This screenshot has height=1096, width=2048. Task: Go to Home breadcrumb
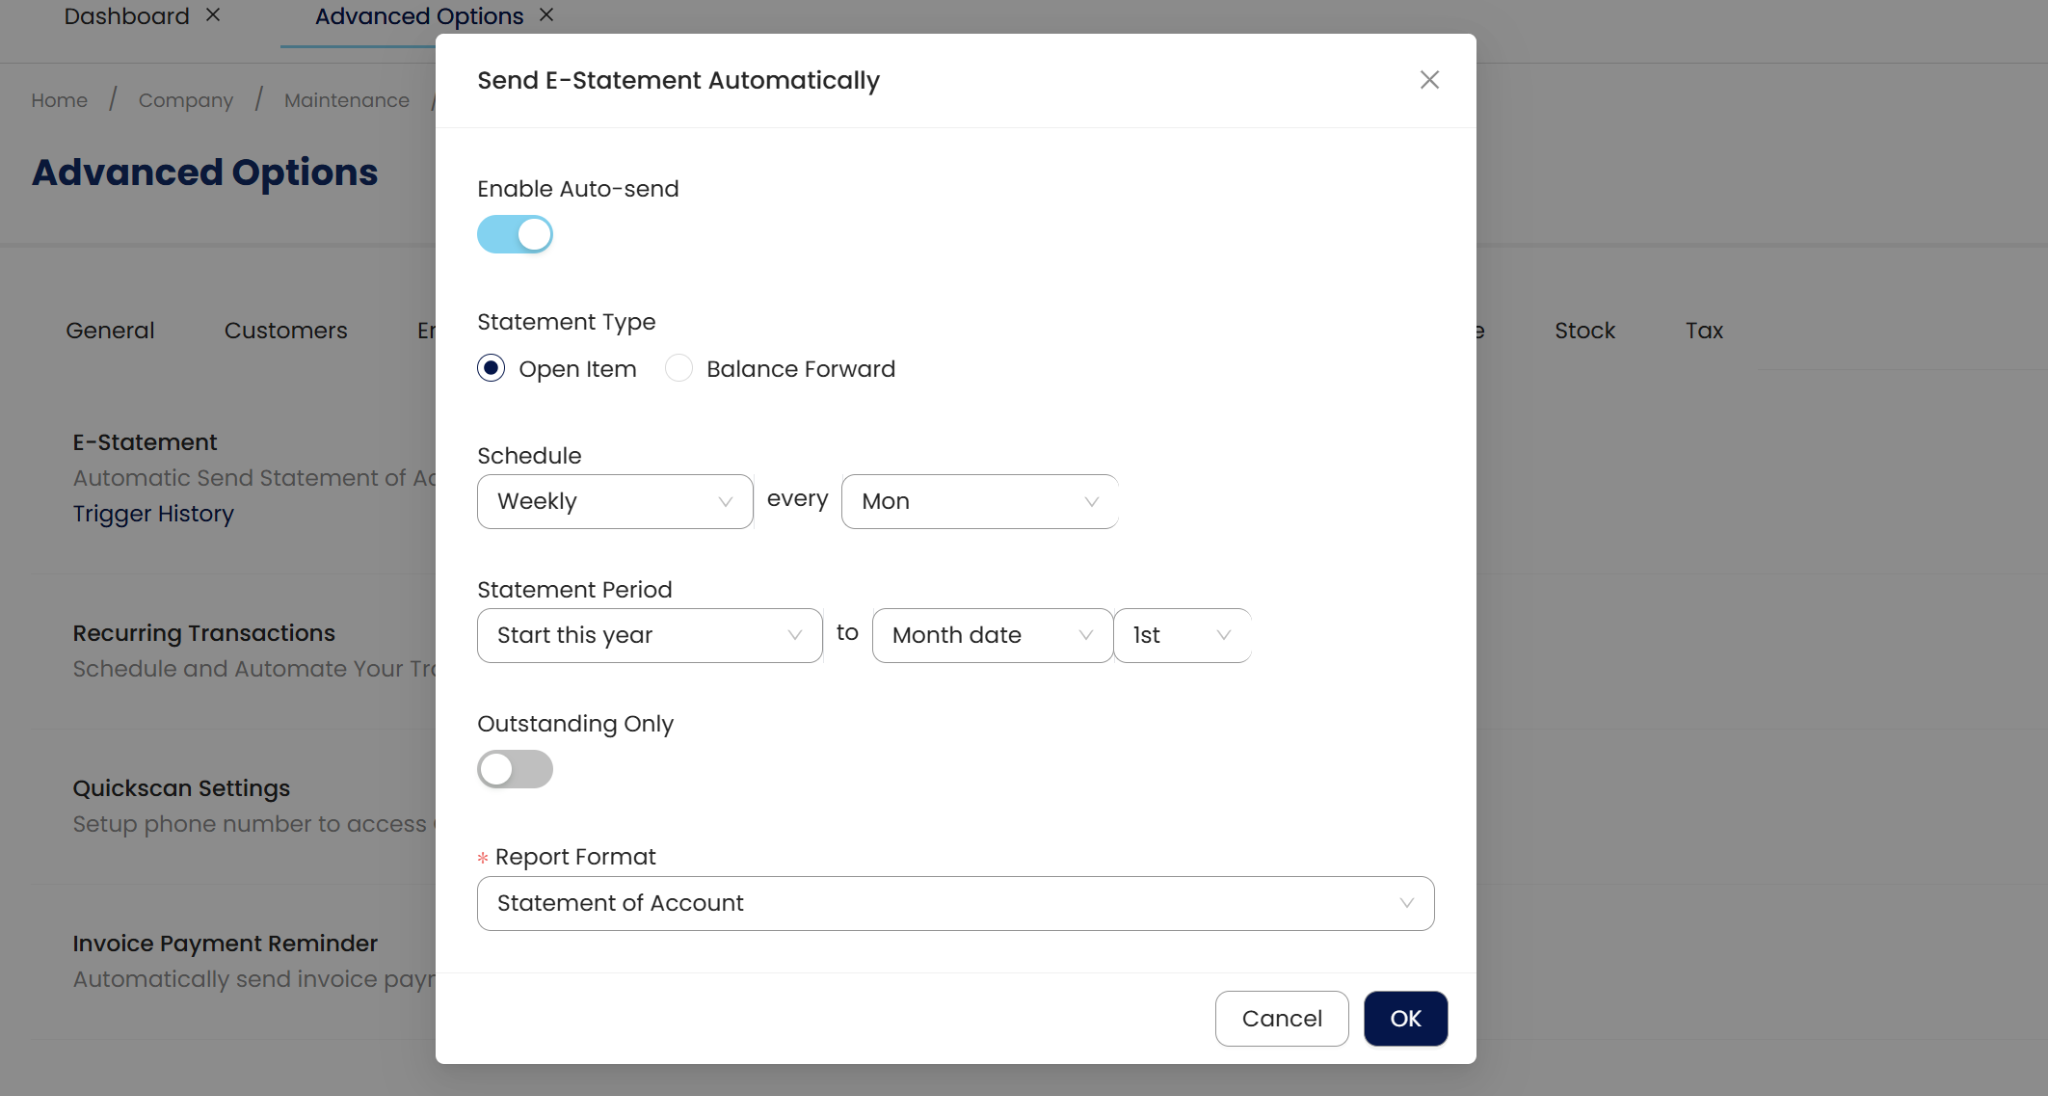tap(59, 100)
